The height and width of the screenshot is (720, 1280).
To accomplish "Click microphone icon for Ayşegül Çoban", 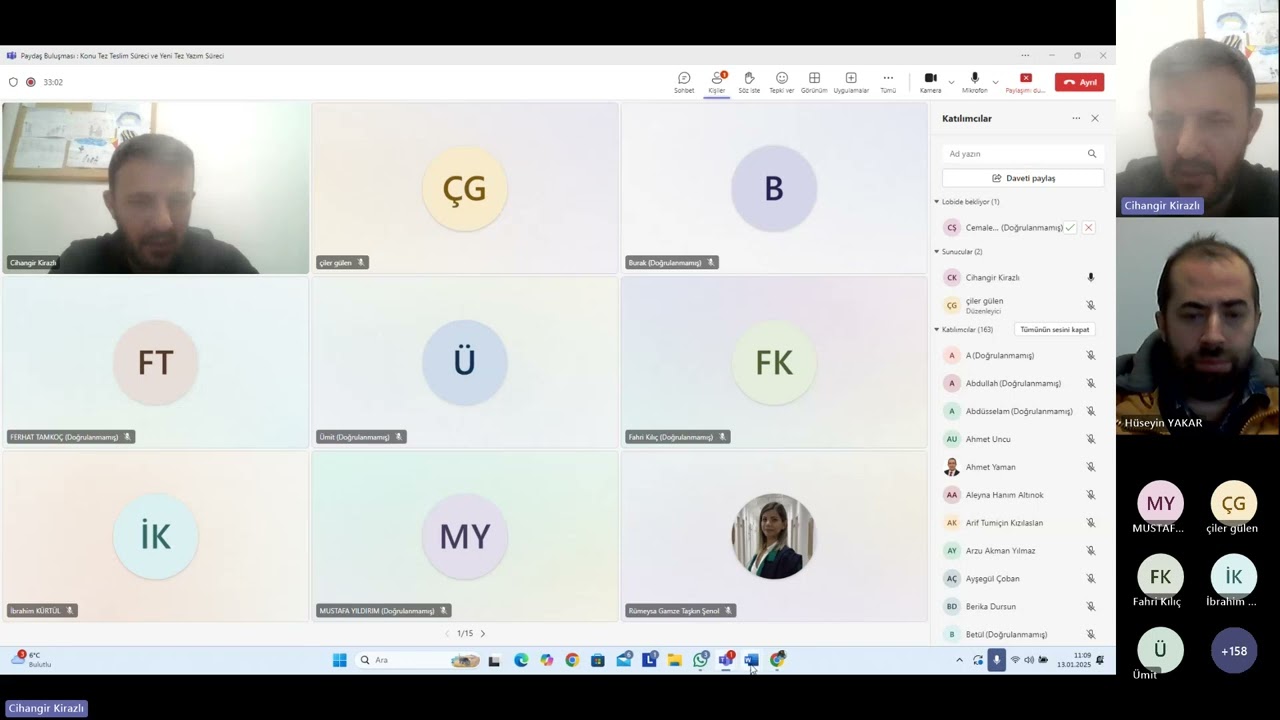I will click(1091, 579).
